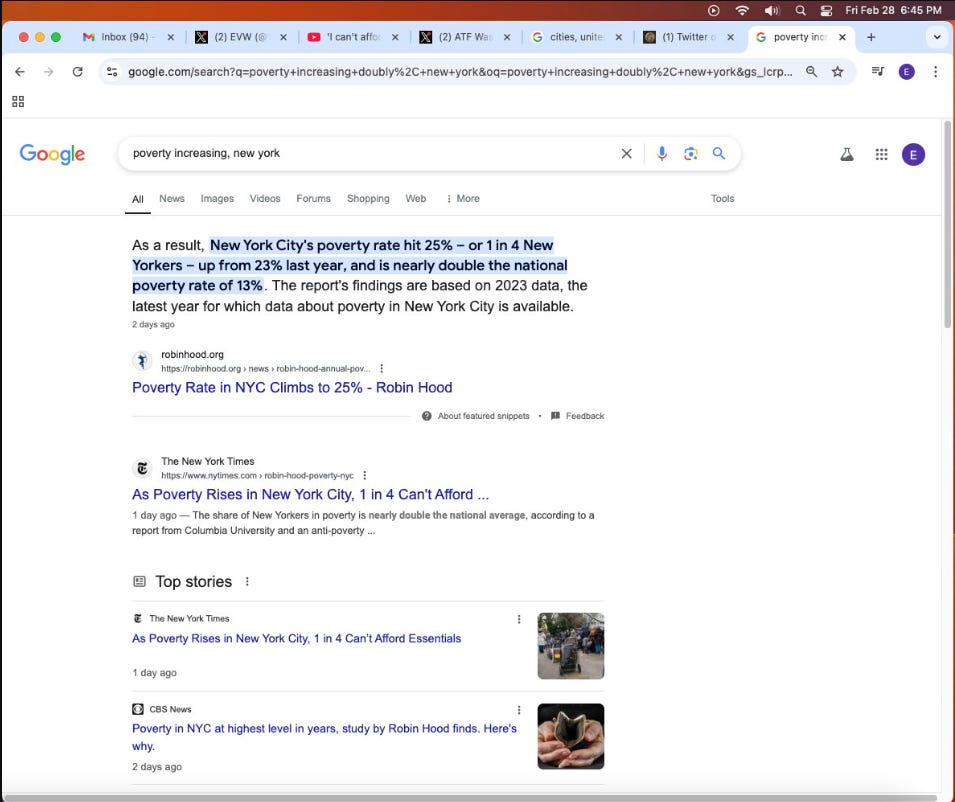Image resolution: width=955 pixels, height=802 pixels.
Task: Switch to the Web results tab
Action: click(416, 199)
